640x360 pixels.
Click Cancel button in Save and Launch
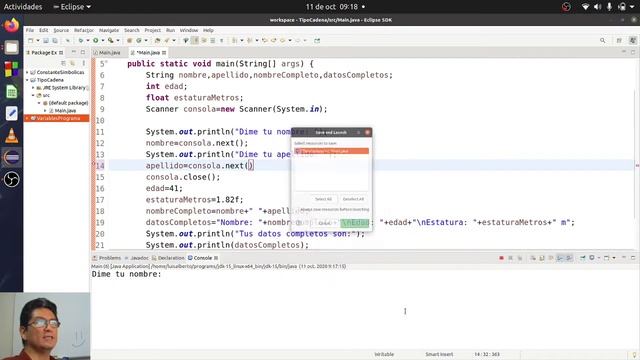tap(324, 222)
